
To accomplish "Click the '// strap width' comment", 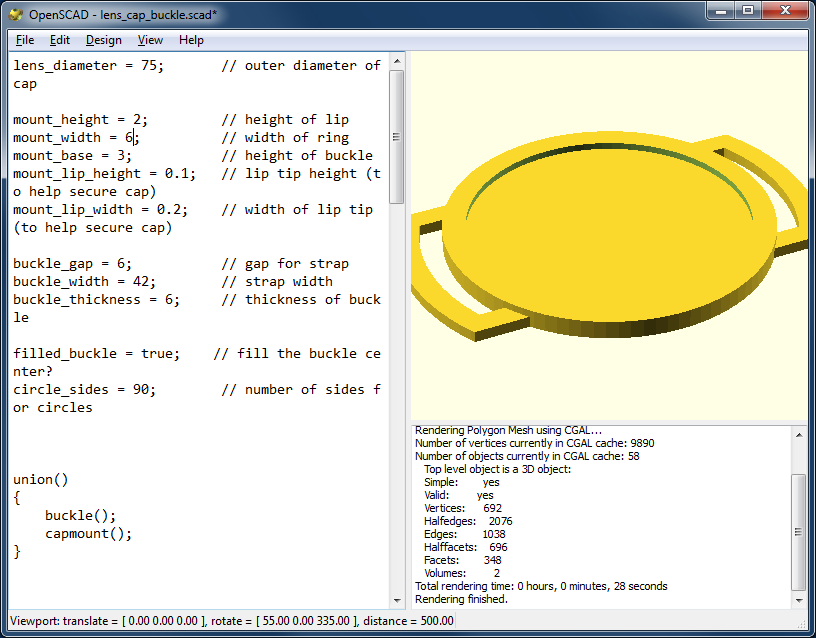I will [x=277, y=282].
